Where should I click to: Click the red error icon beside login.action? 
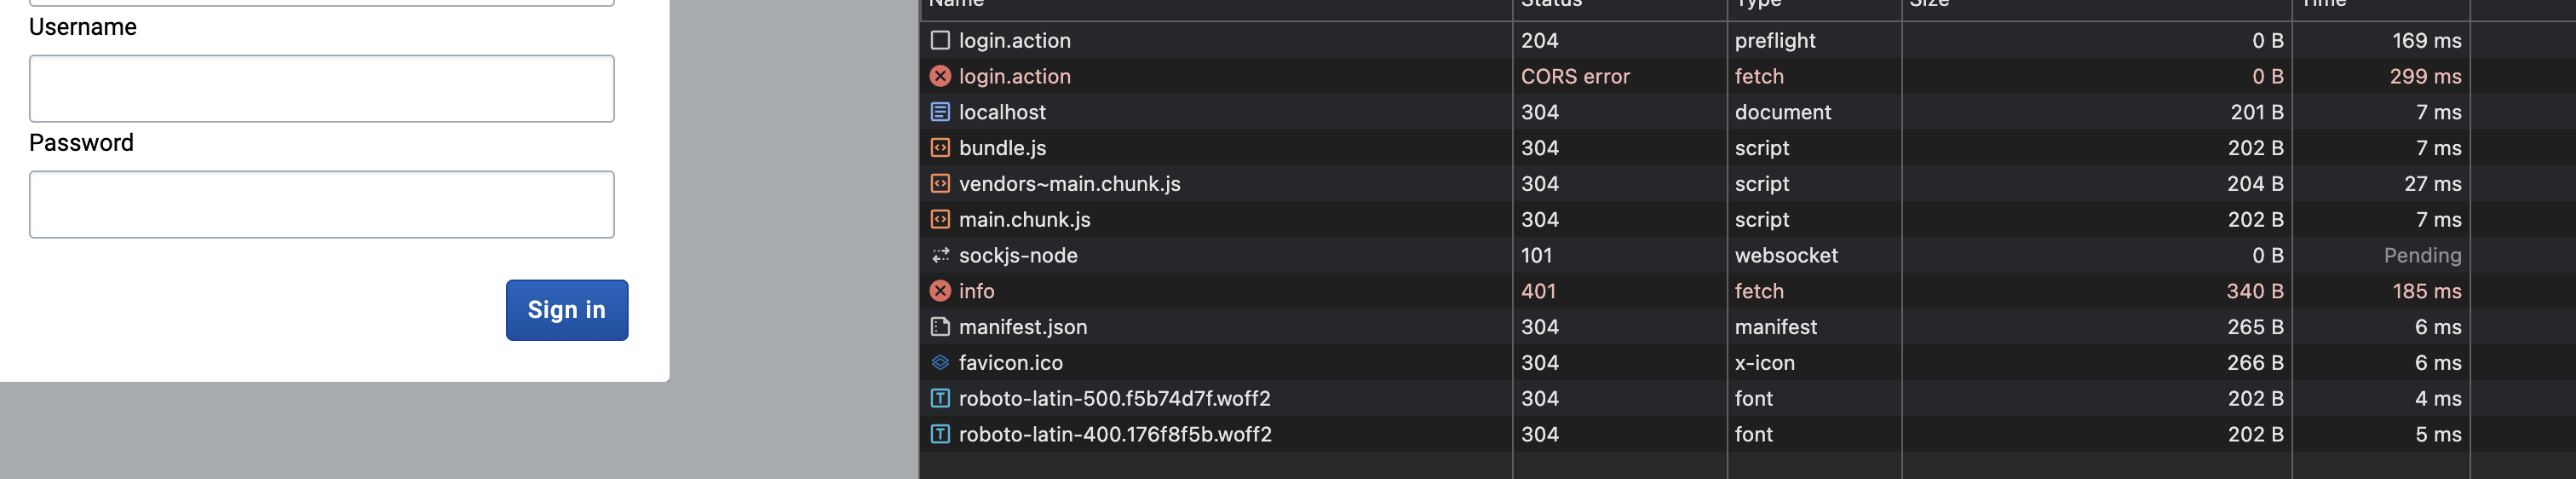tap(940, 76)
